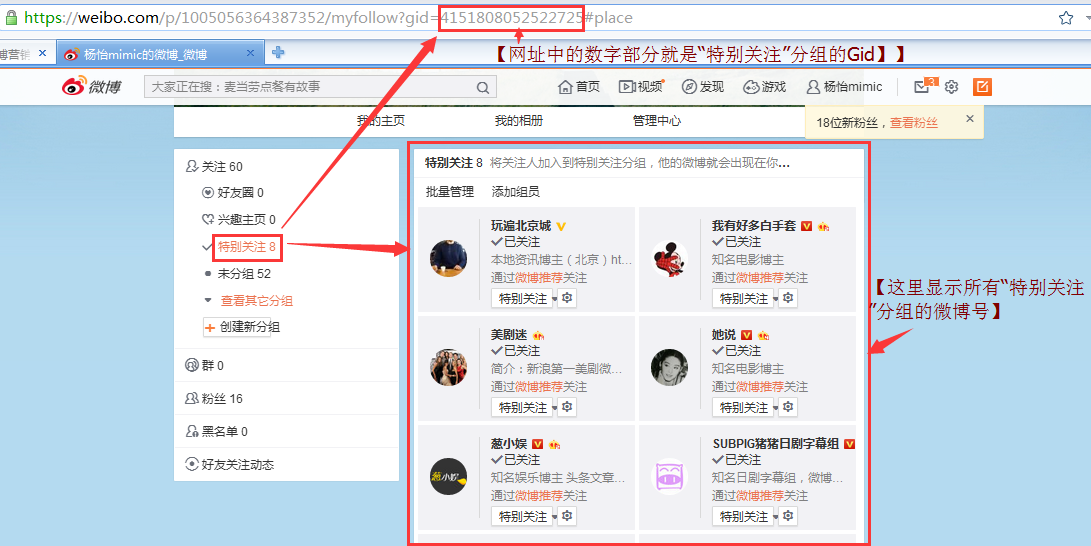Open 玩遍北京城 profile avatar
The width and height of the screenshot is (1091, 546).
click(x=448, y=259)
